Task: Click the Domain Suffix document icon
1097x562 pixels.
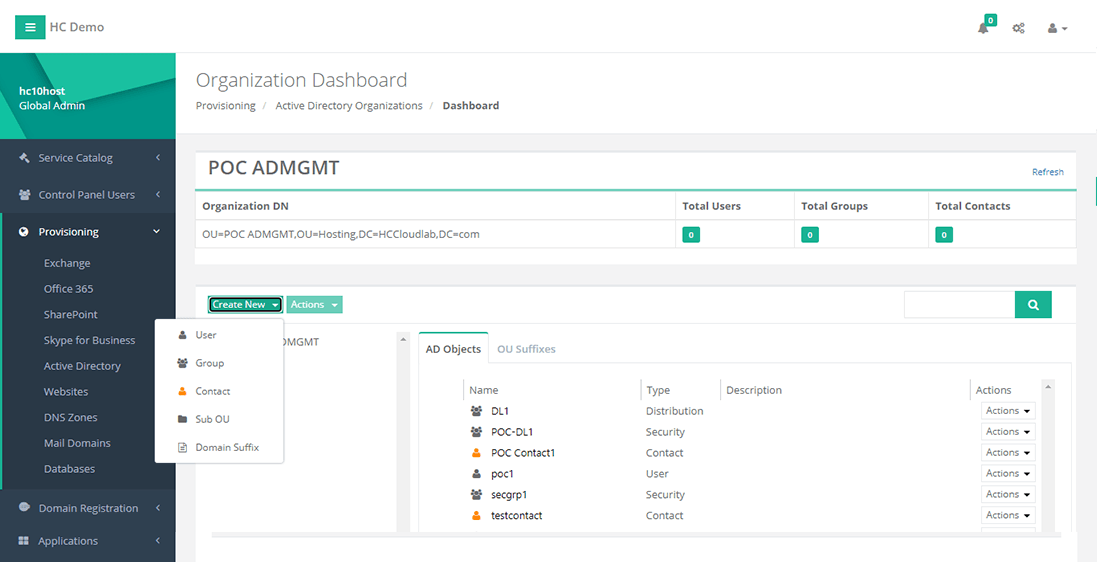Action: (183, 447)
